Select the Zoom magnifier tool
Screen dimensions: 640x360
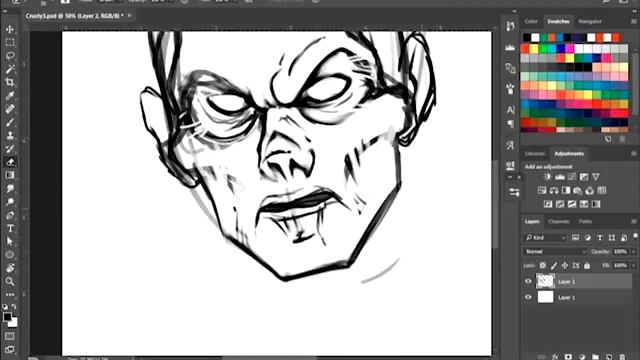tap(10, 281)
